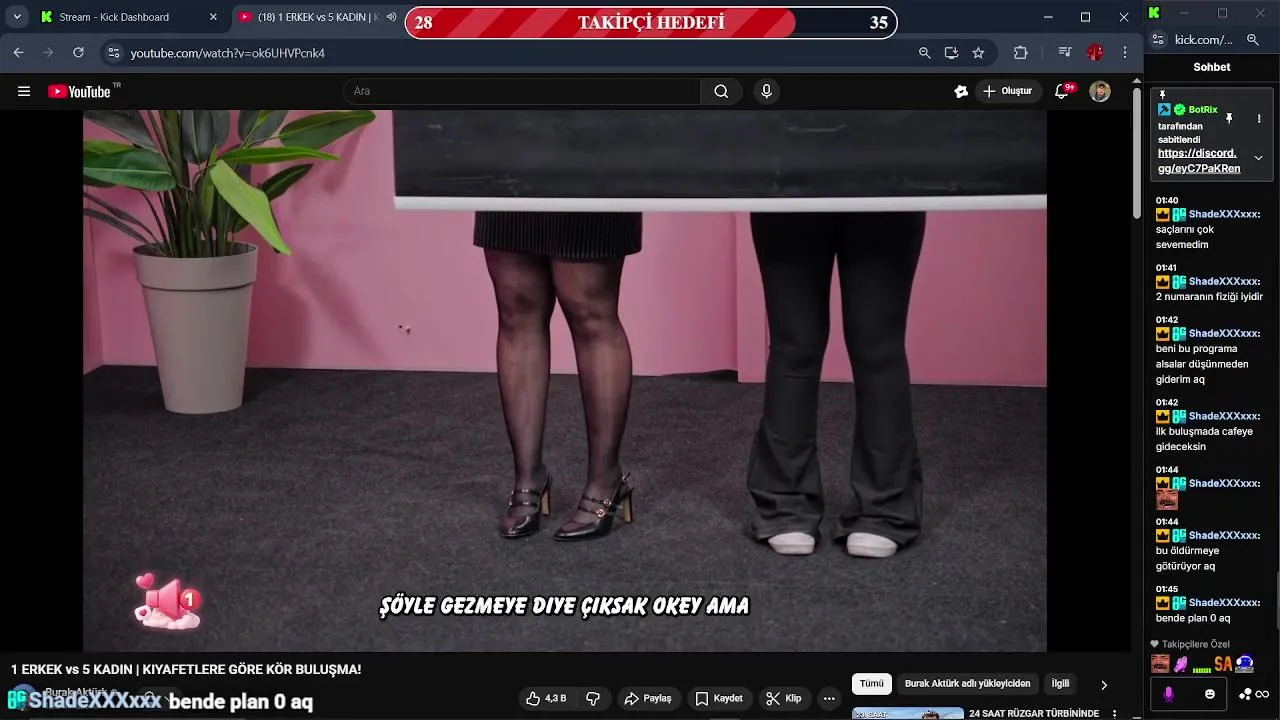Click the main video player frame
This screenshot has width=1280, height=720.
point(565,381)
